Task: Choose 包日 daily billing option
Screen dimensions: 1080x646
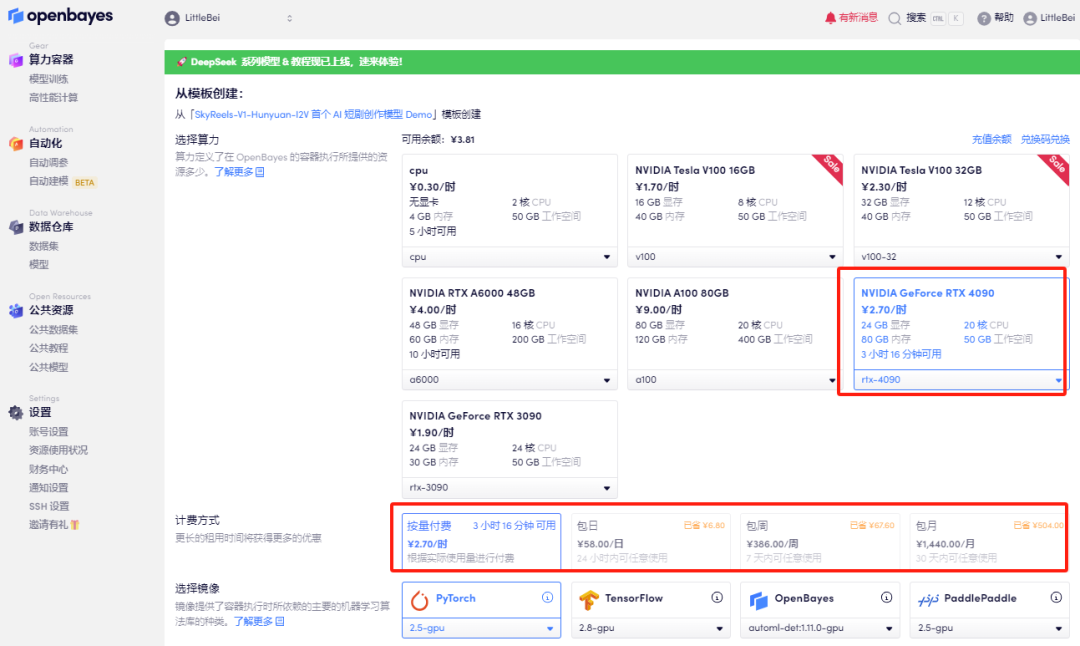Action: [650, 541]
